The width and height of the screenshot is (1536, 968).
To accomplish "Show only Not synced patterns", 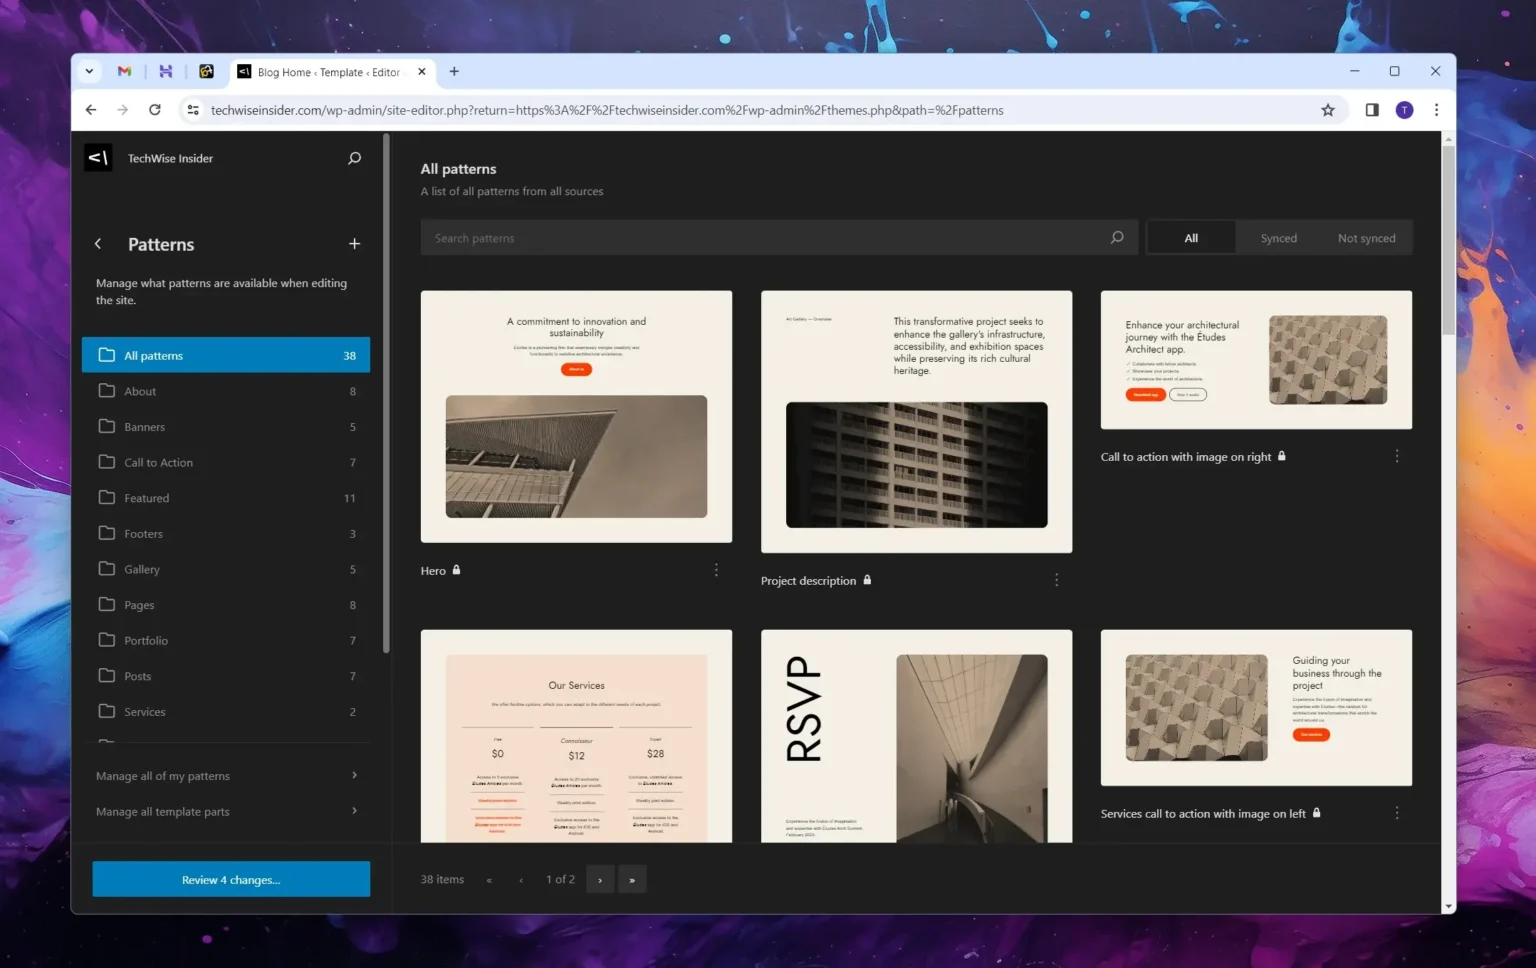I will click(x=1366, y=237).
